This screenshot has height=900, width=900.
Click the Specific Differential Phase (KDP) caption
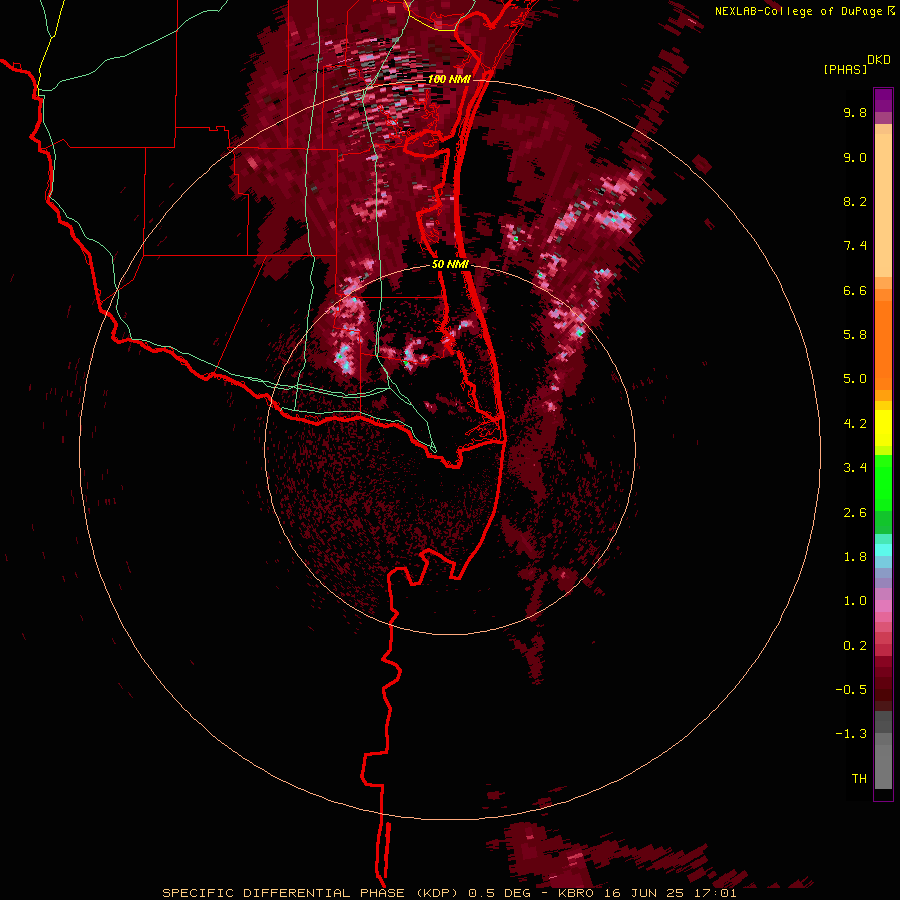click(x=312, y=893)
